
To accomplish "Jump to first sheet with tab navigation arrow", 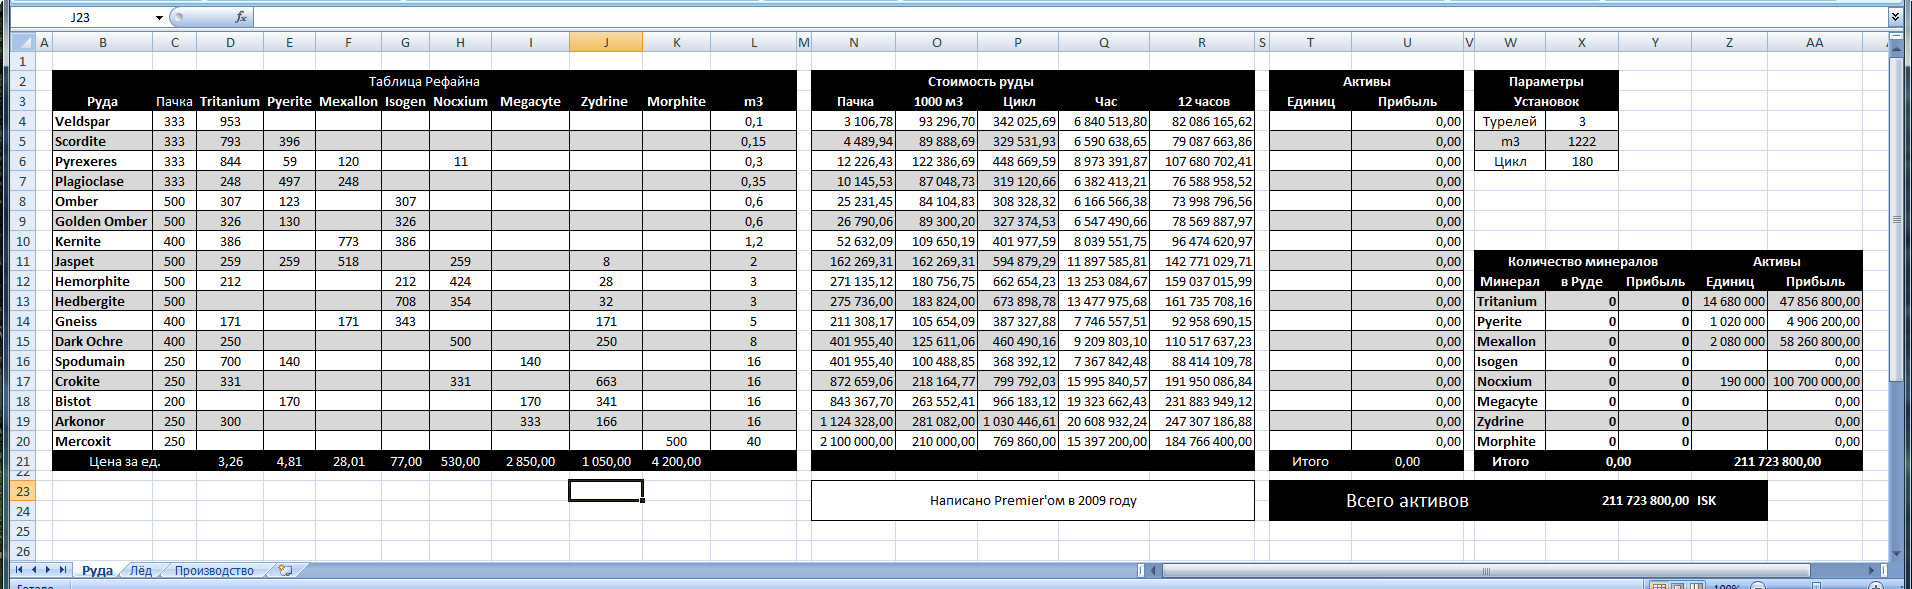I will click(19, 570).
